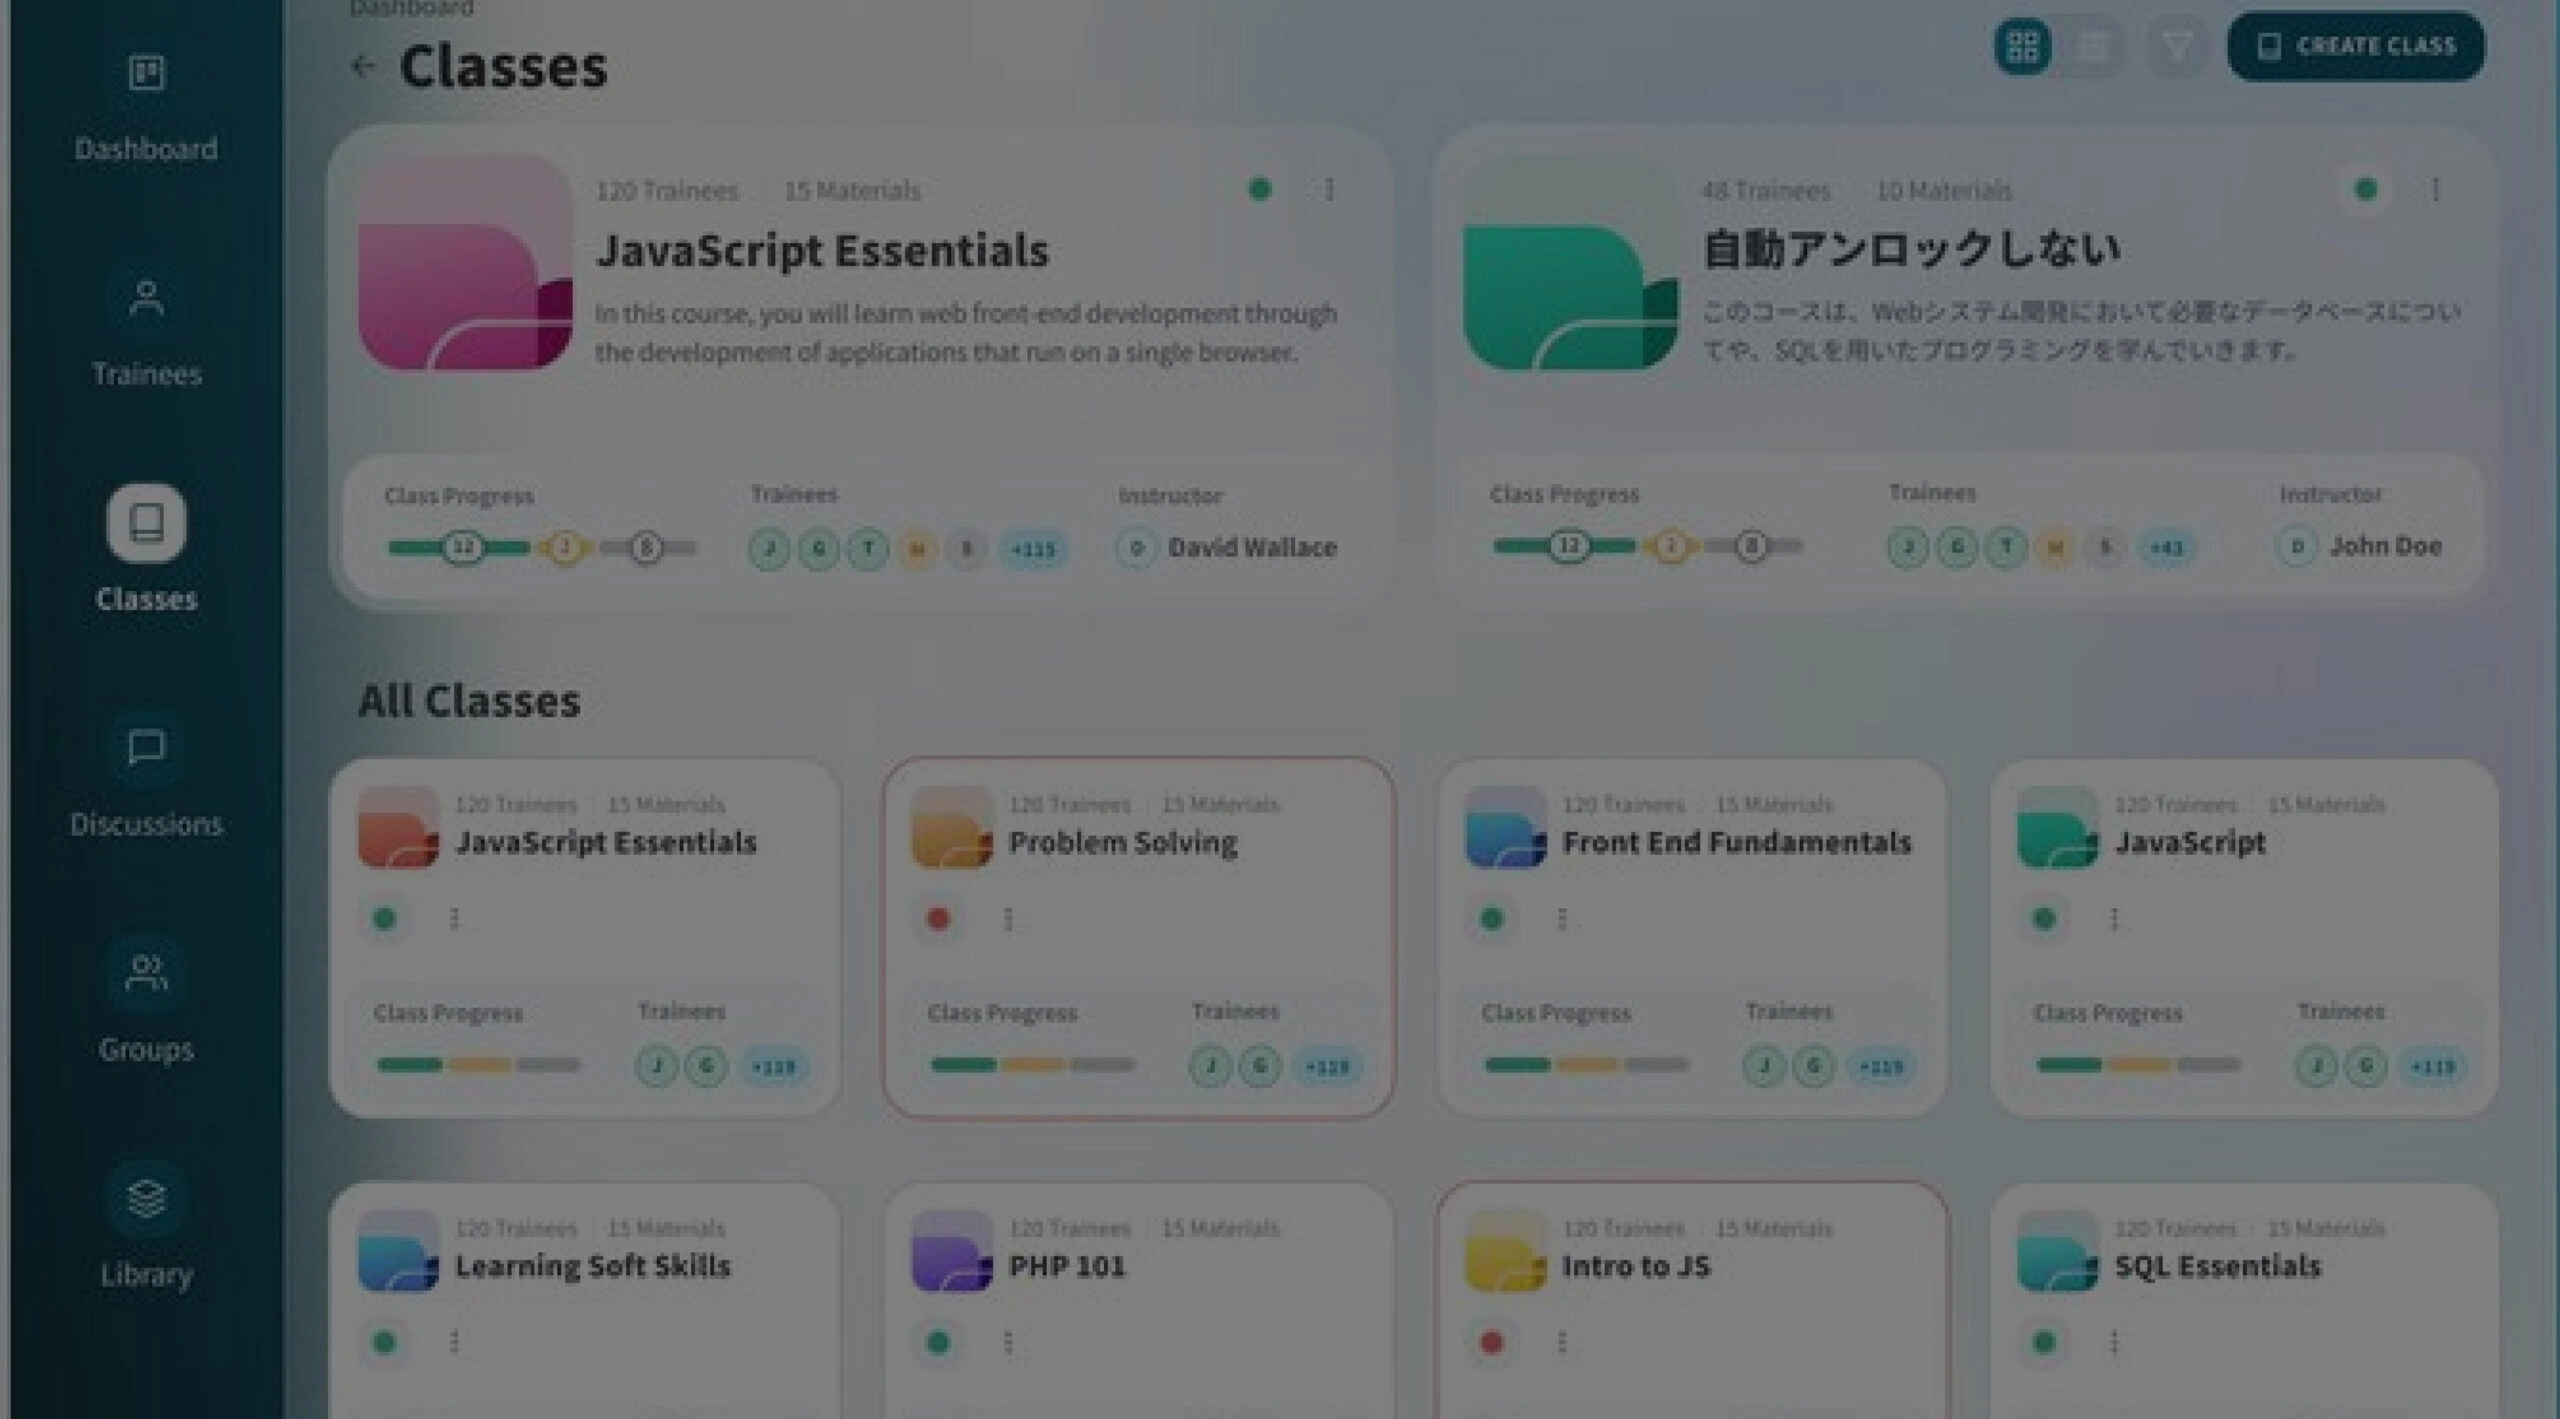Image resolution: width=2560 pixels, height=1419 pixels.
Task: Toggle green status dot on PHP 101
Action: click(x=938, y=1343)
